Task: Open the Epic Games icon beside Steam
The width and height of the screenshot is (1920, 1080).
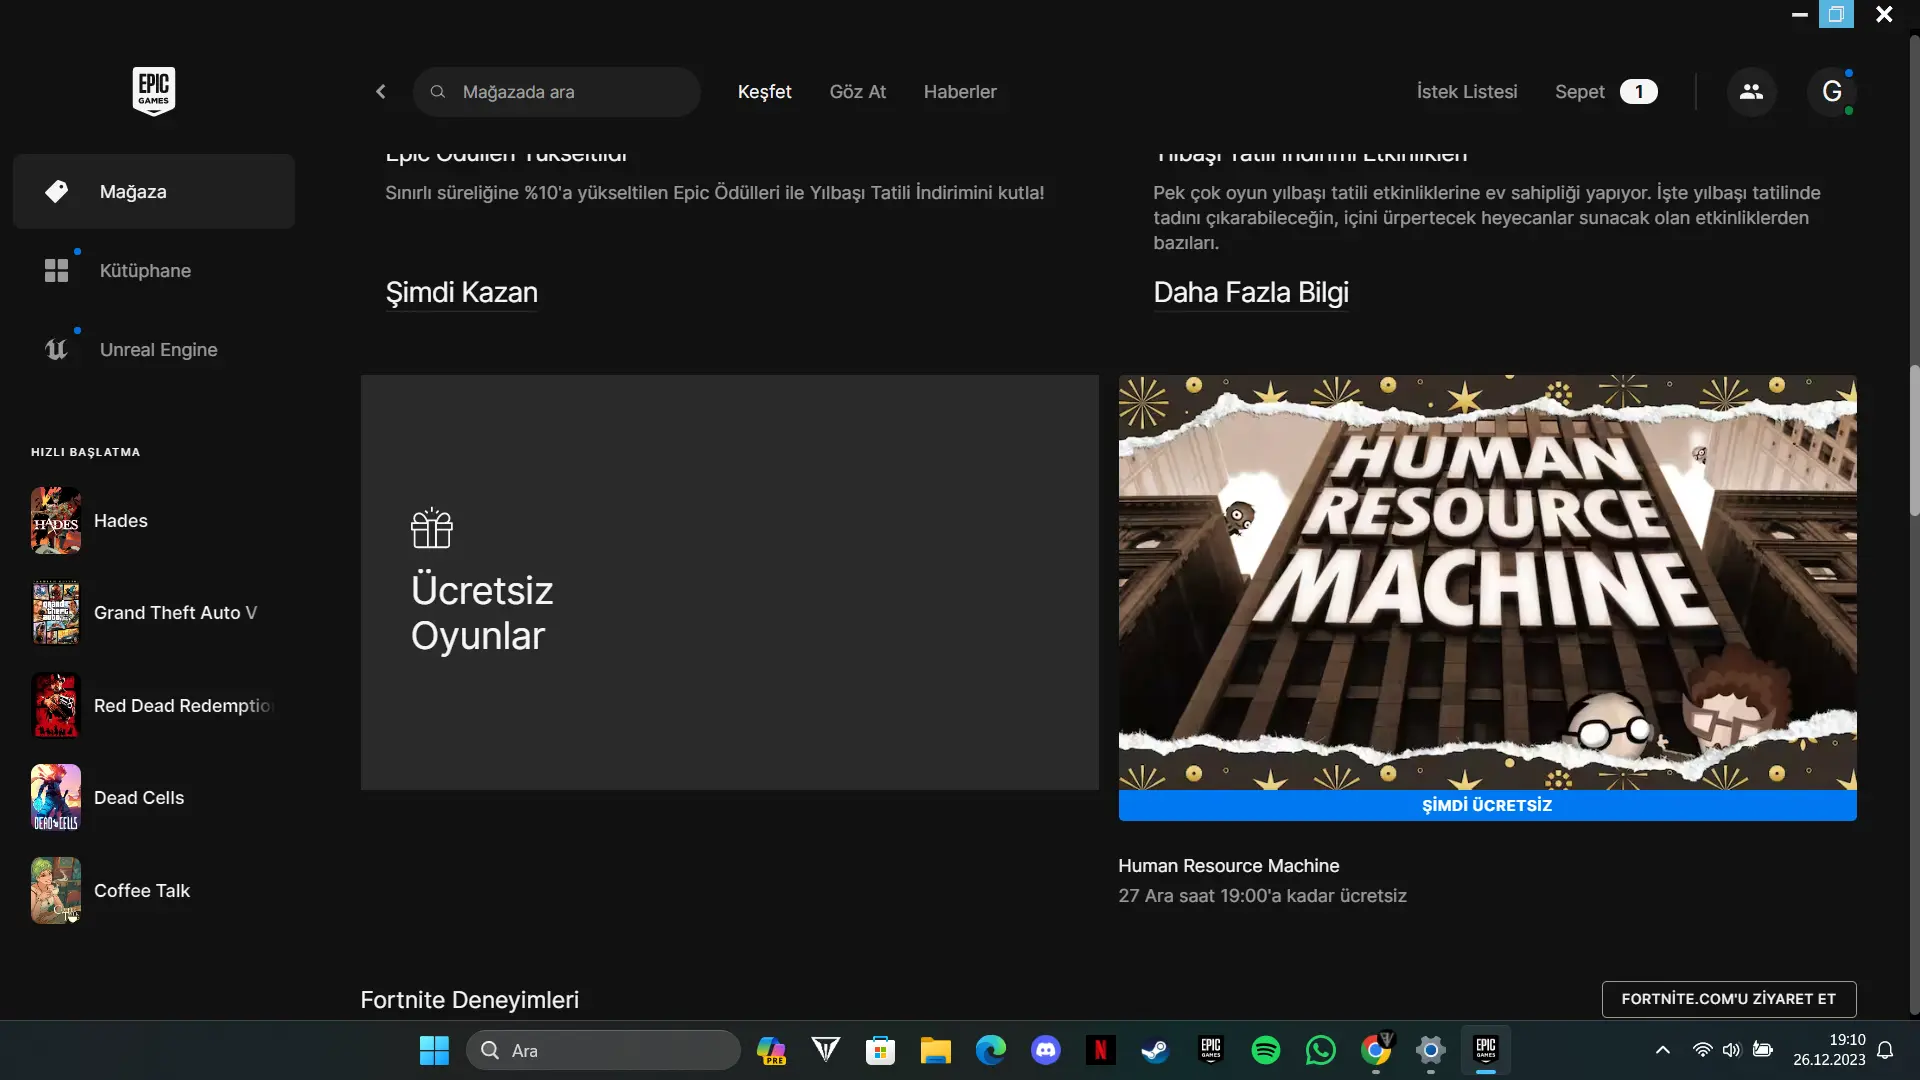Action: [1211, 1050]
